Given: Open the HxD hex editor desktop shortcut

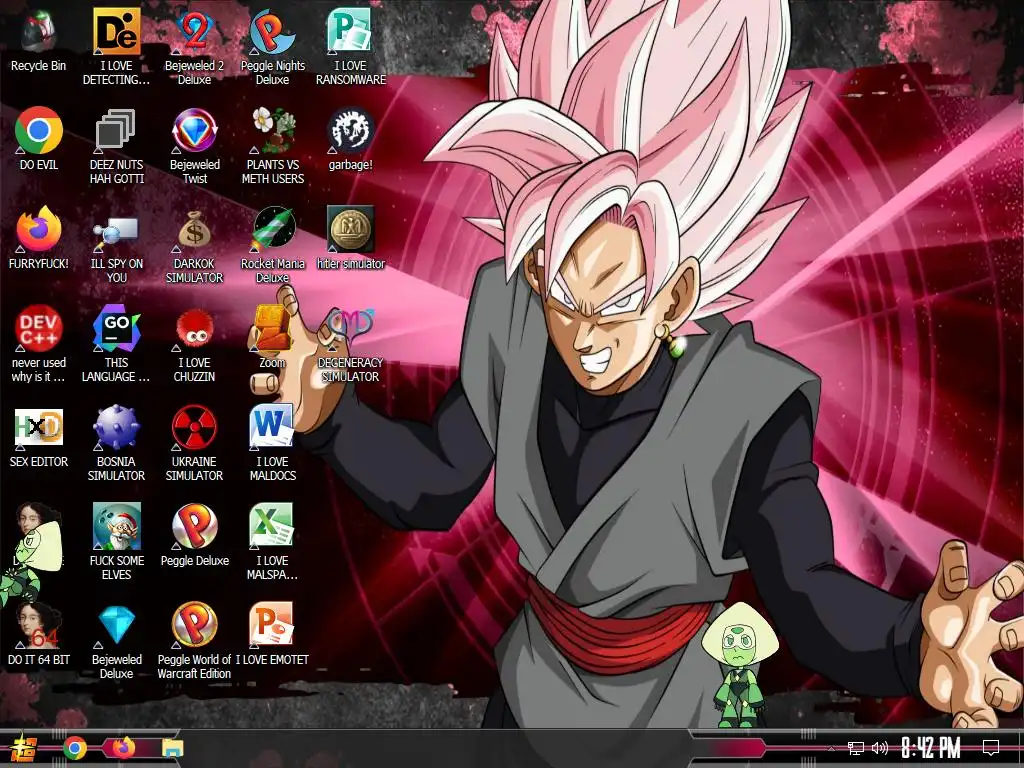Looking at the screenshot, I should 39,436.
